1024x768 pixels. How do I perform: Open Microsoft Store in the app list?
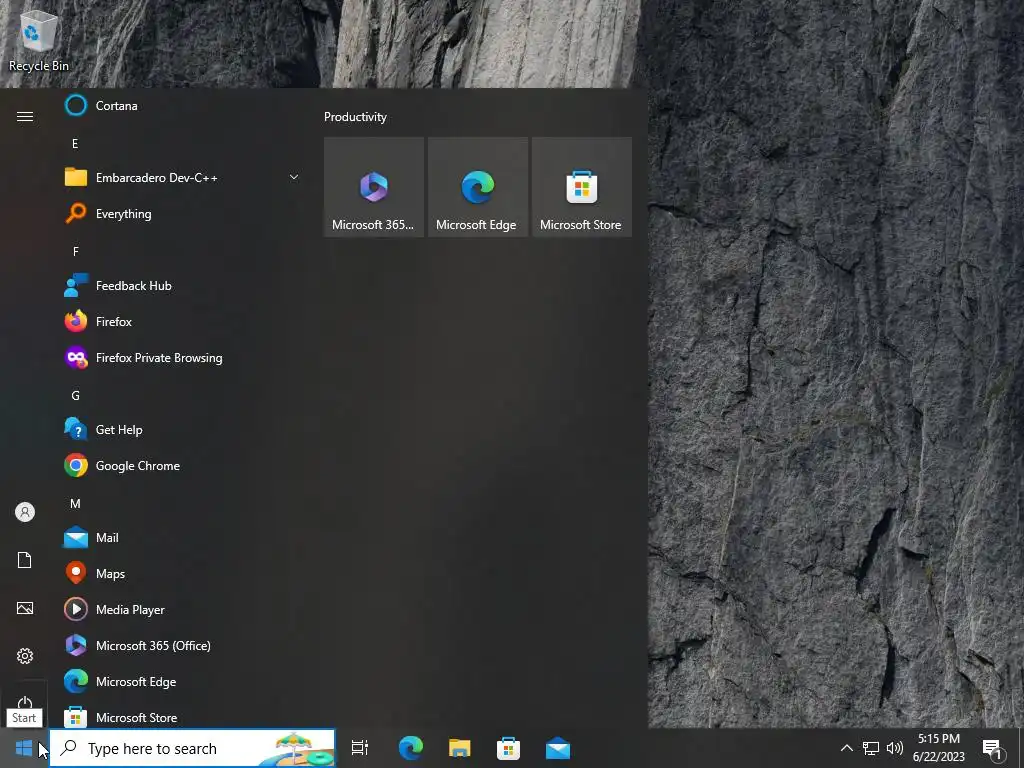[x=182, y=716]
